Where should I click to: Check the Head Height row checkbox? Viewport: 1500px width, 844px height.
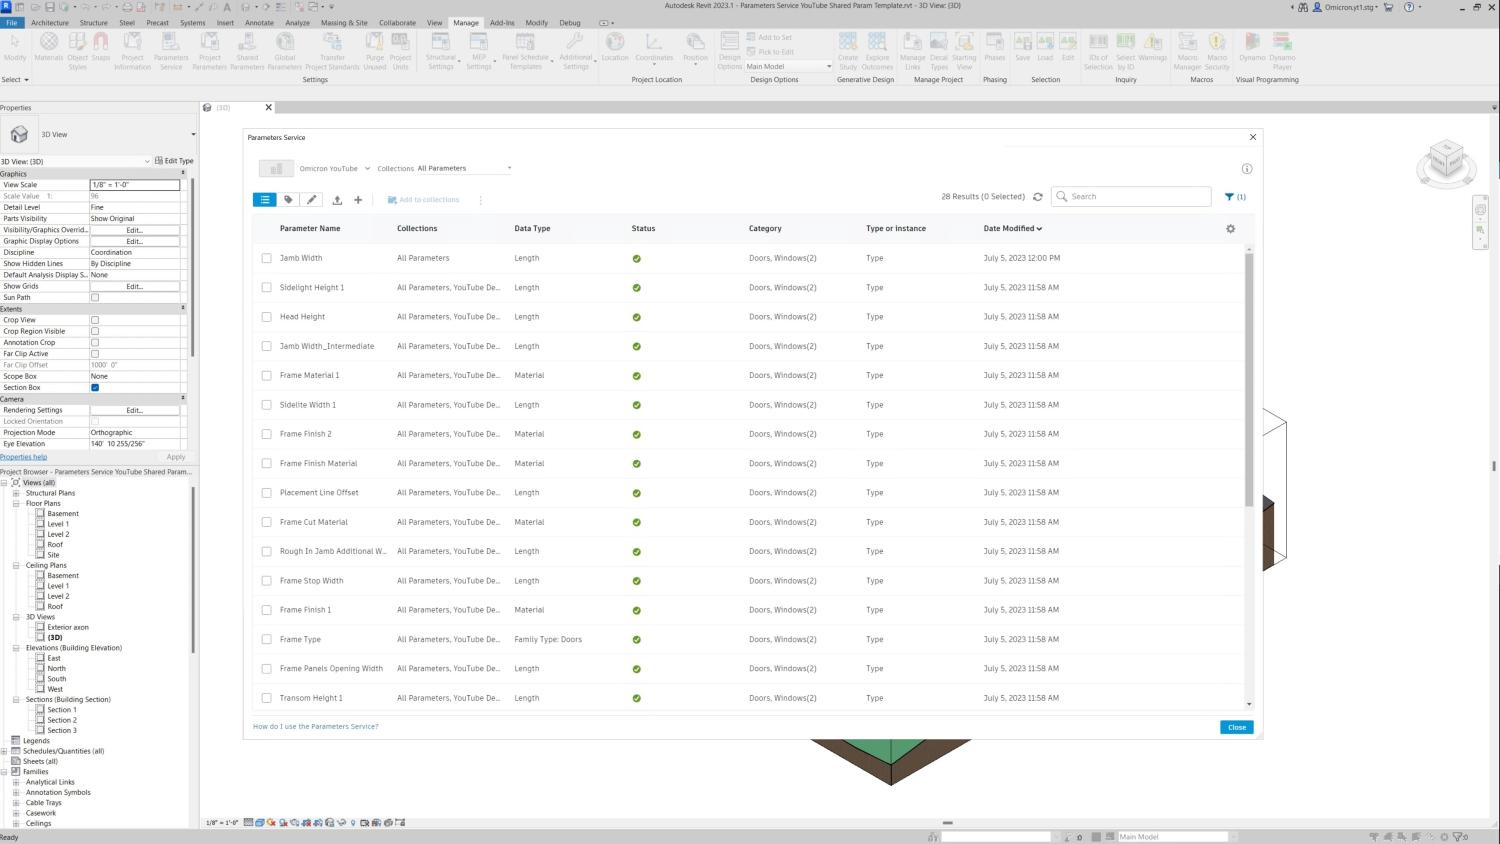pos(266,317)
